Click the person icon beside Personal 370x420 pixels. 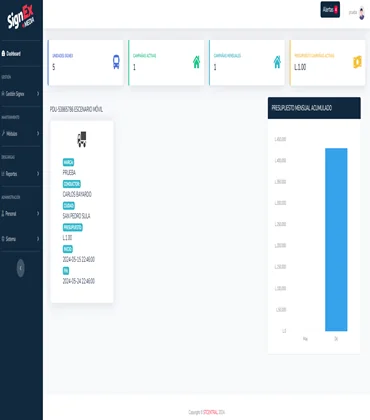(3, 213)
